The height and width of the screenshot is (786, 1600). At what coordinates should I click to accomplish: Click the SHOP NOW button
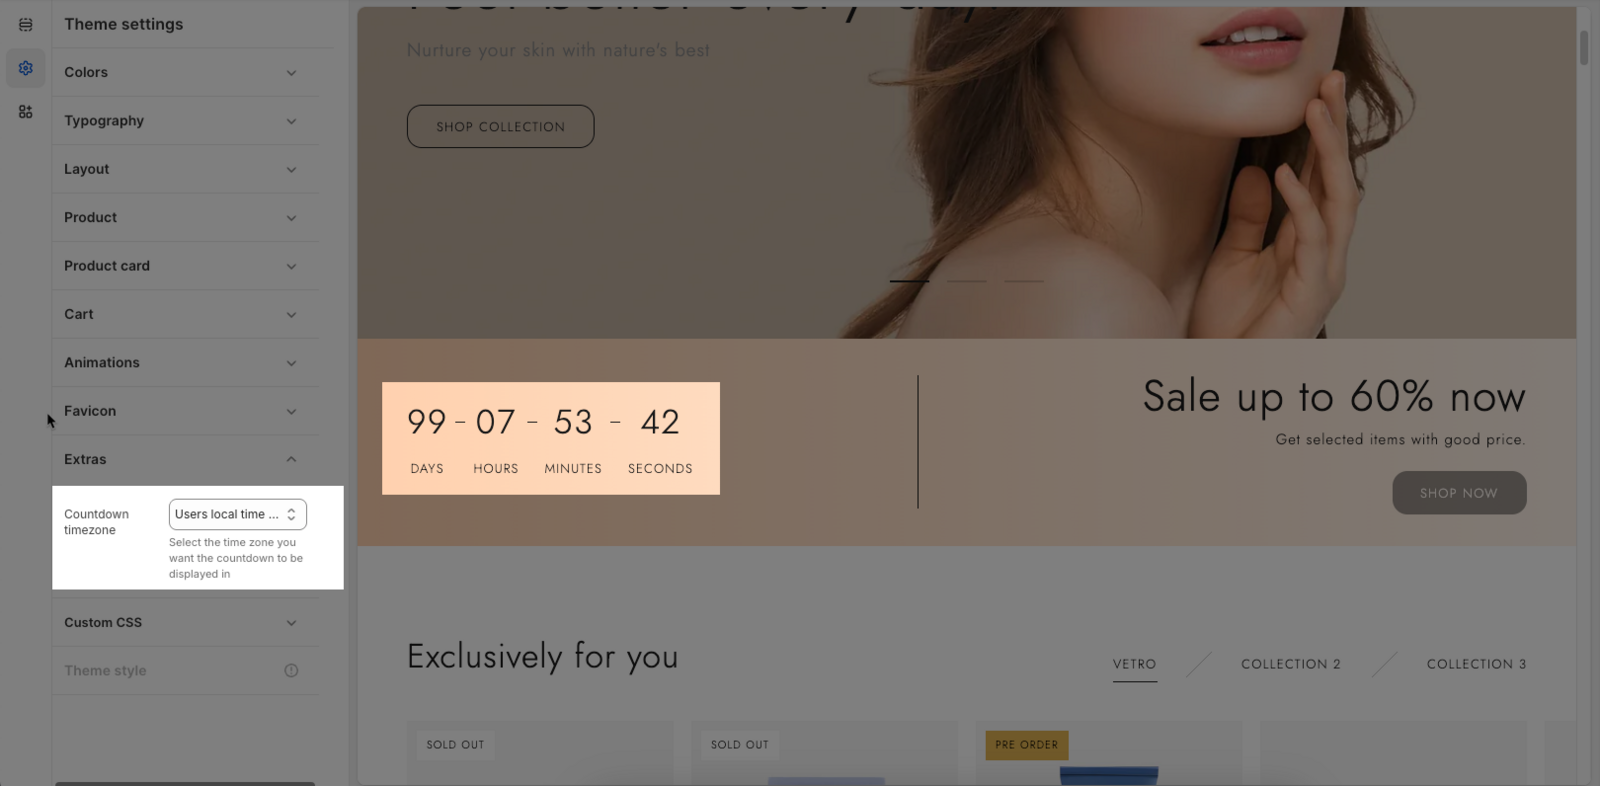coord(1459,493)
